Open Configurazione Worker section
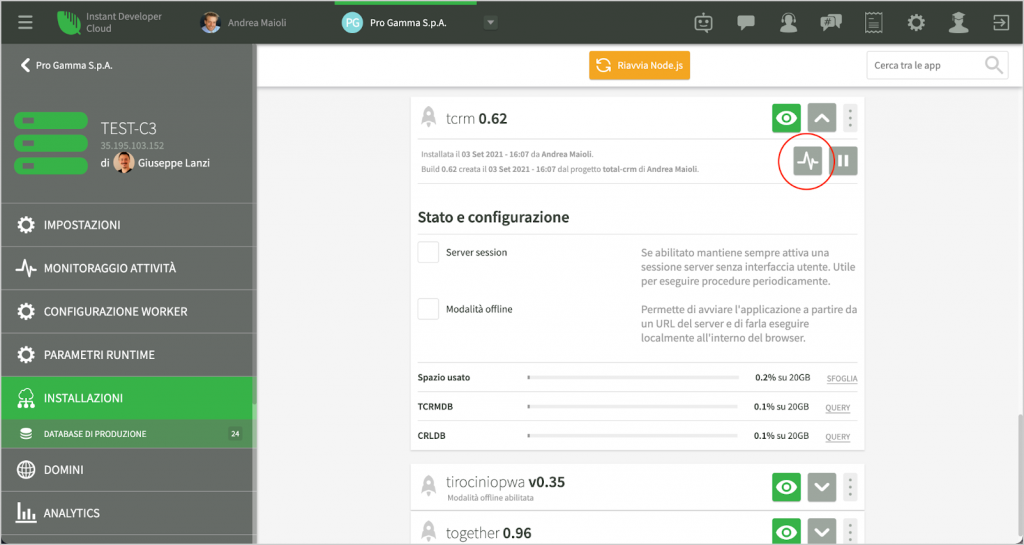This screenshot has width=1024, height=545. click(127, 311)
